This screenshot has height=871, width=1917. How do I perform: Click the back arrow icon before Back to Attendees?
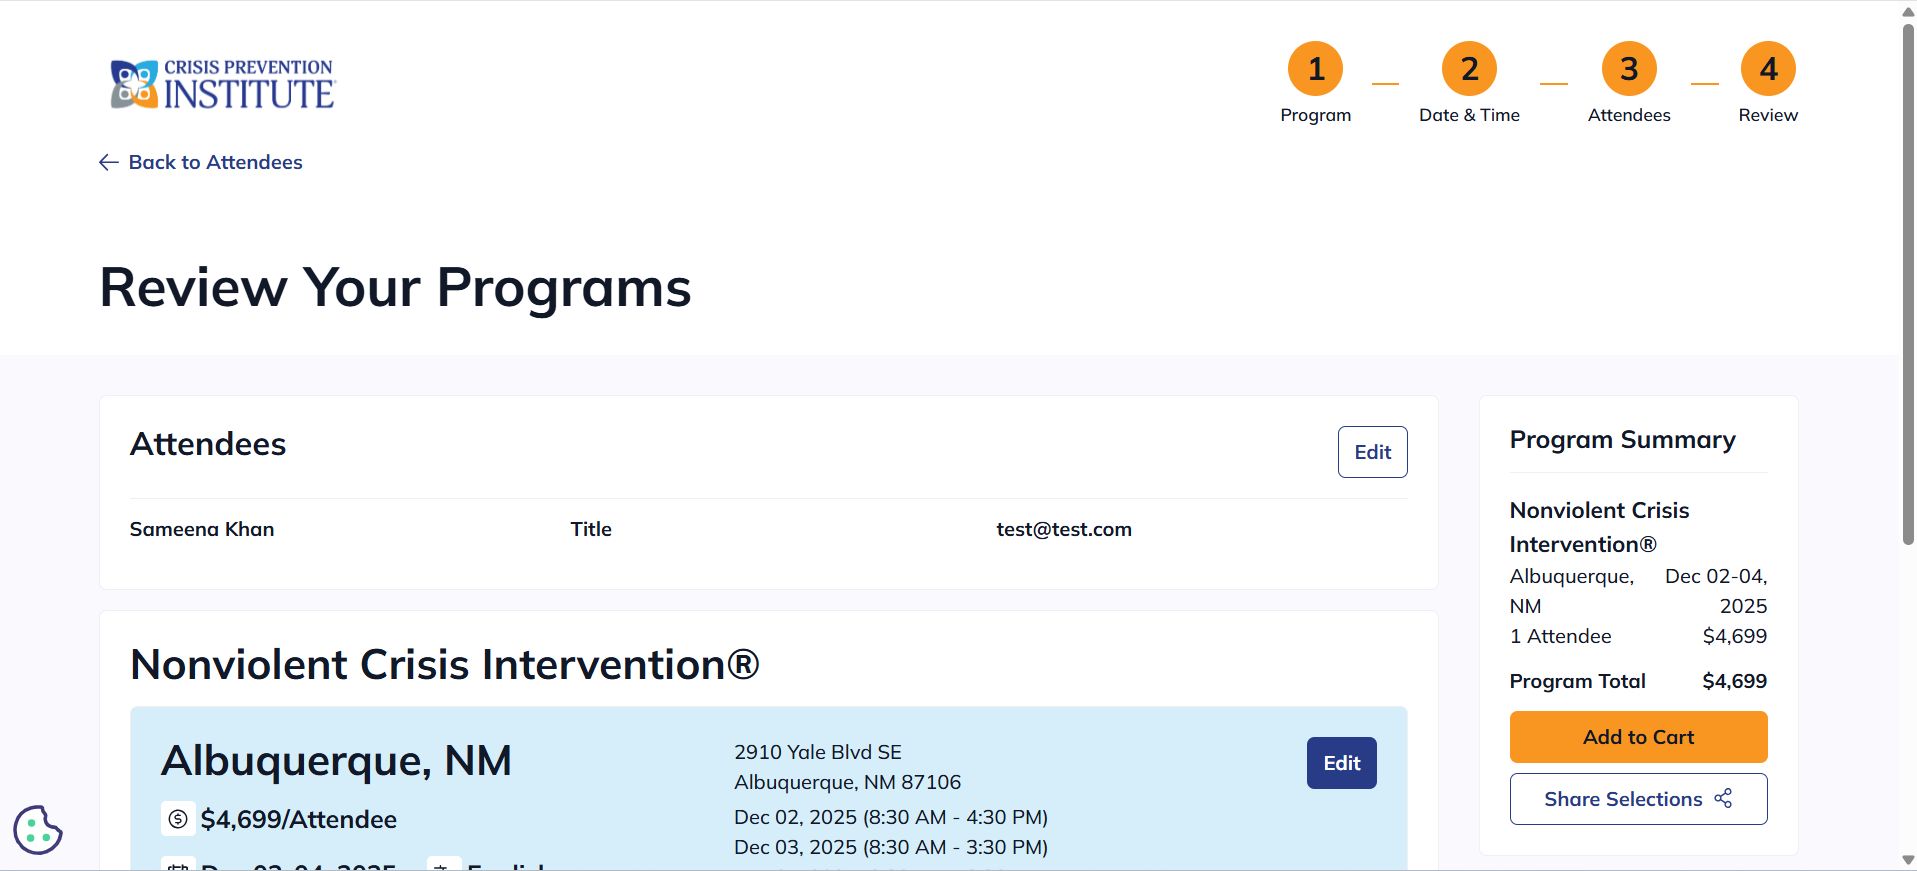109,162
